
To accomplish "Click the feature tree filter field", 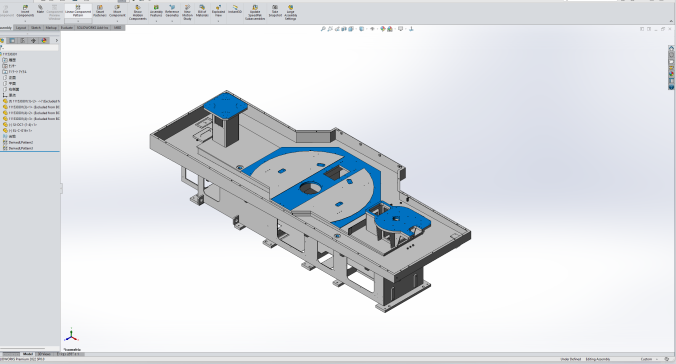I will [30, 48].
